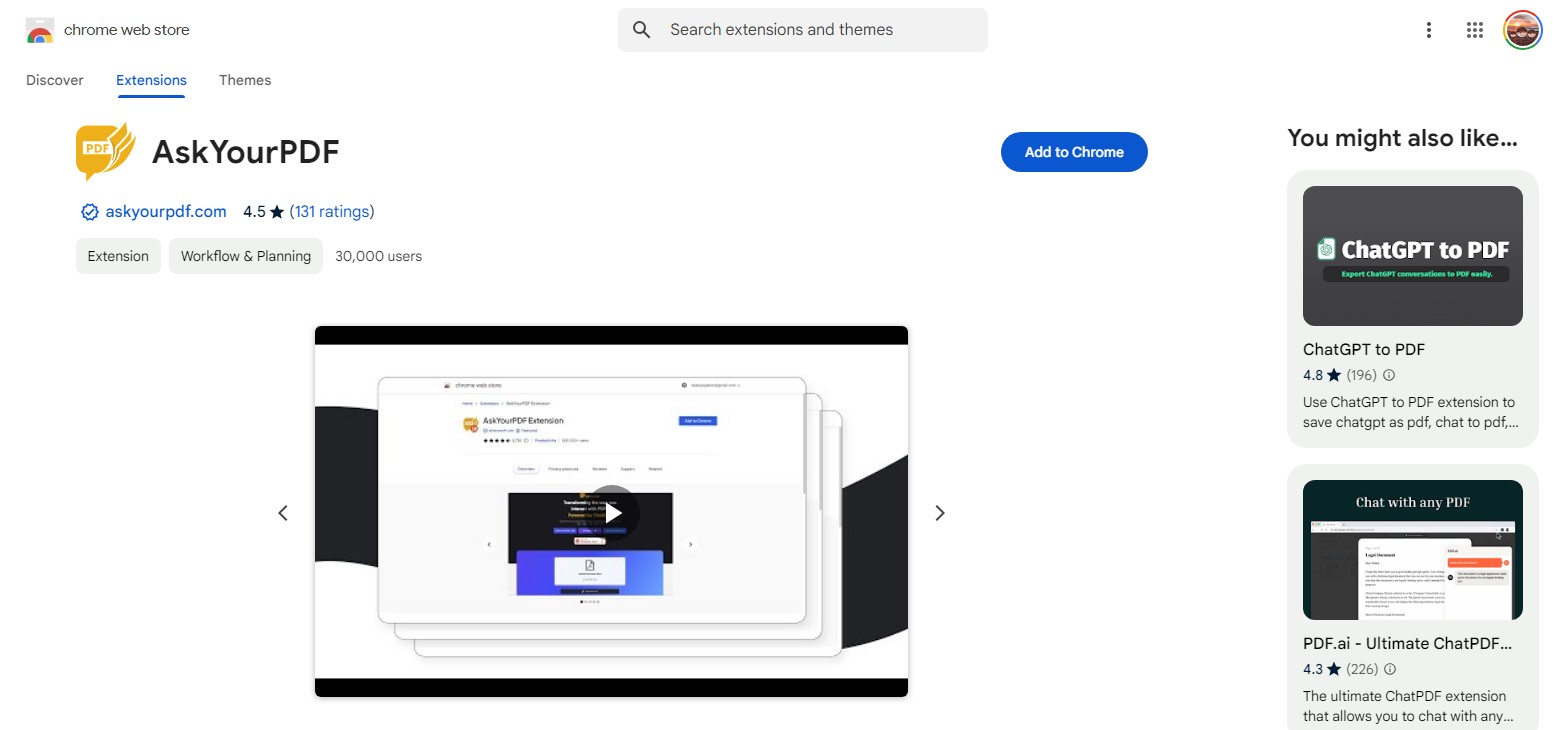
Task: Open the askyourpdf.com publisher link
Action: tap(166, 212)
